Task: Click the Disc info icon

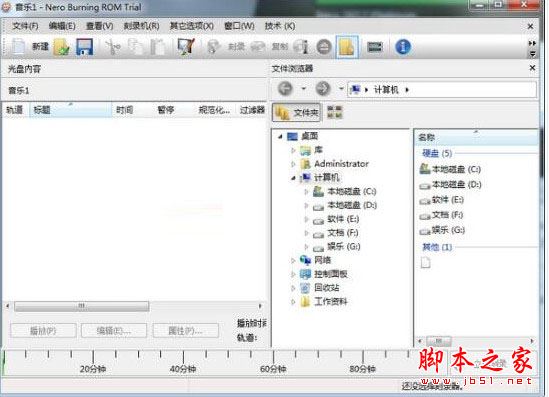Action: point(301,47)
